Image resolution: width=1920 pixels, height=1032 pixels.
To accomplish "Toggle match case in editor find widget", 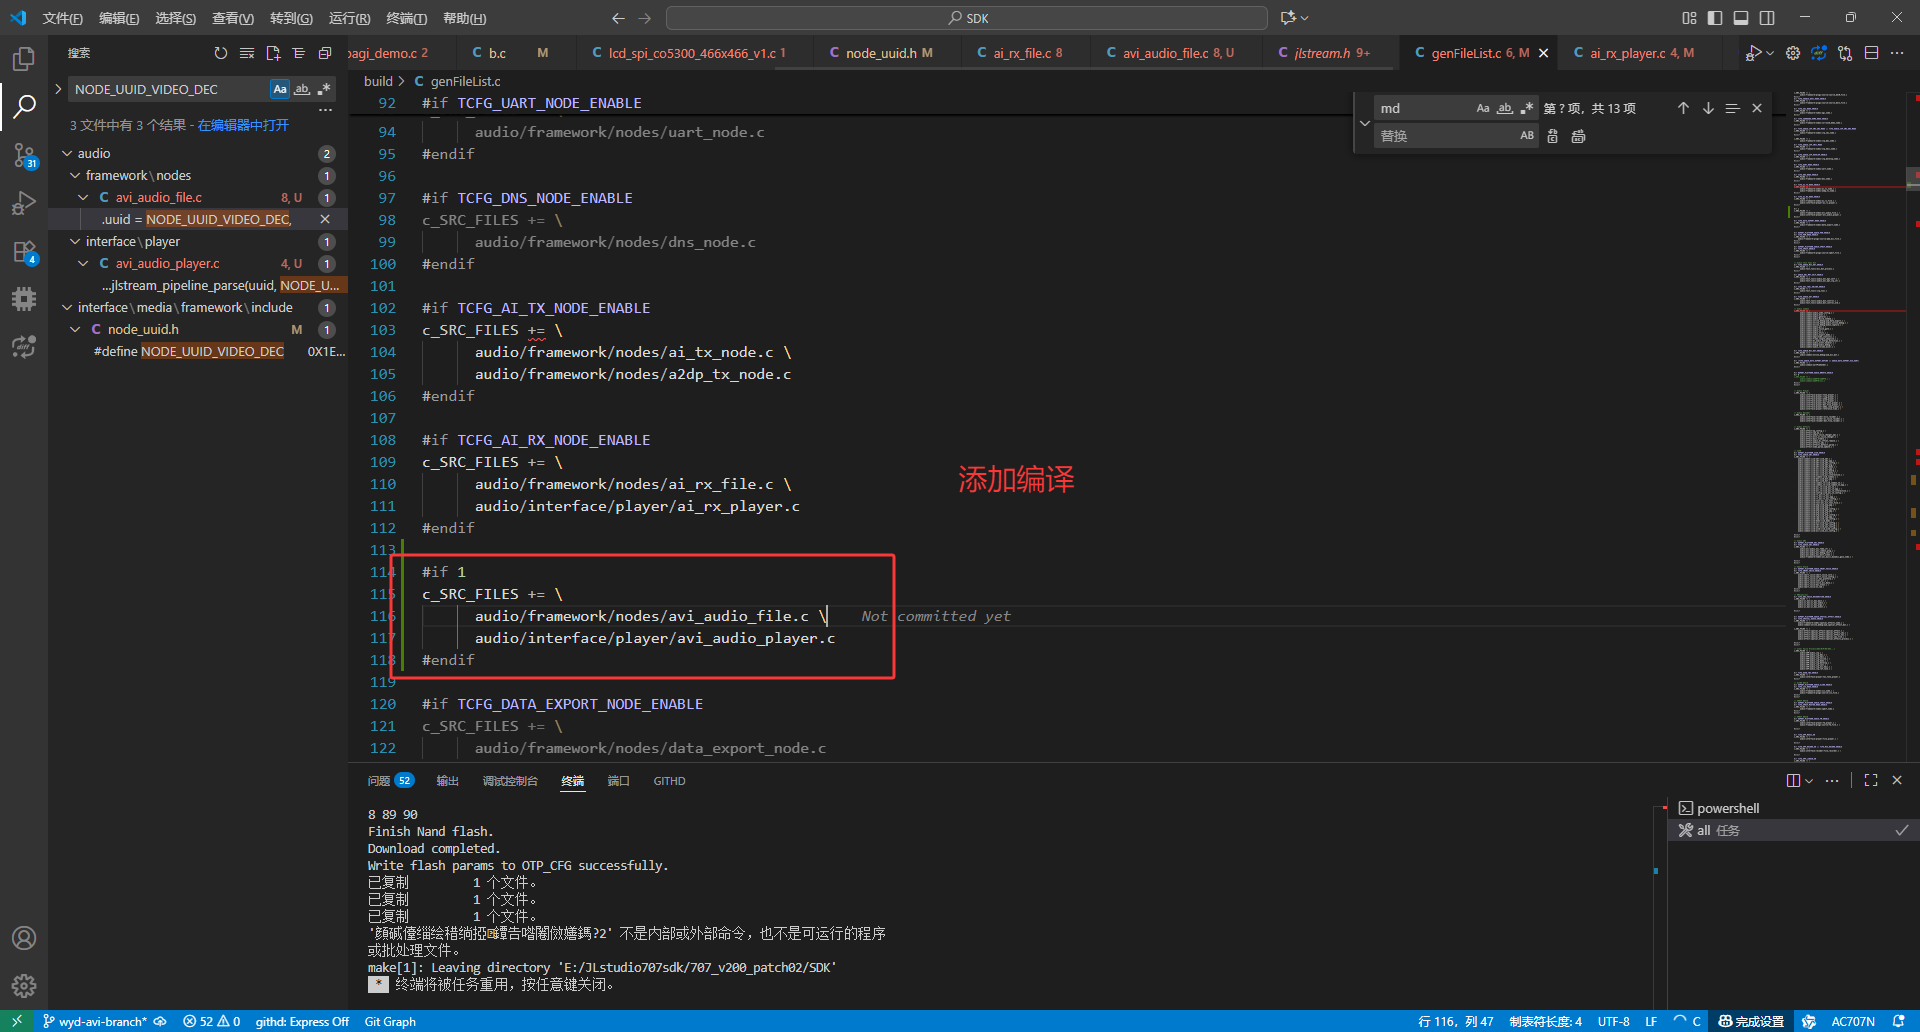I will 1483,108.
